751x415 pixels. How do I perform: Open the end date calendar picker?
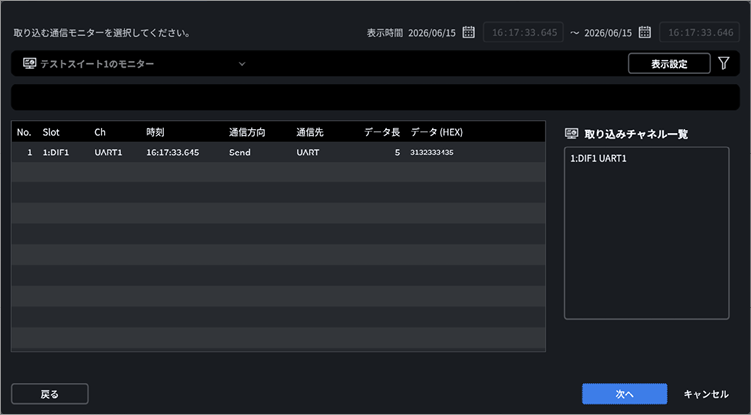(x=645, y=32)
